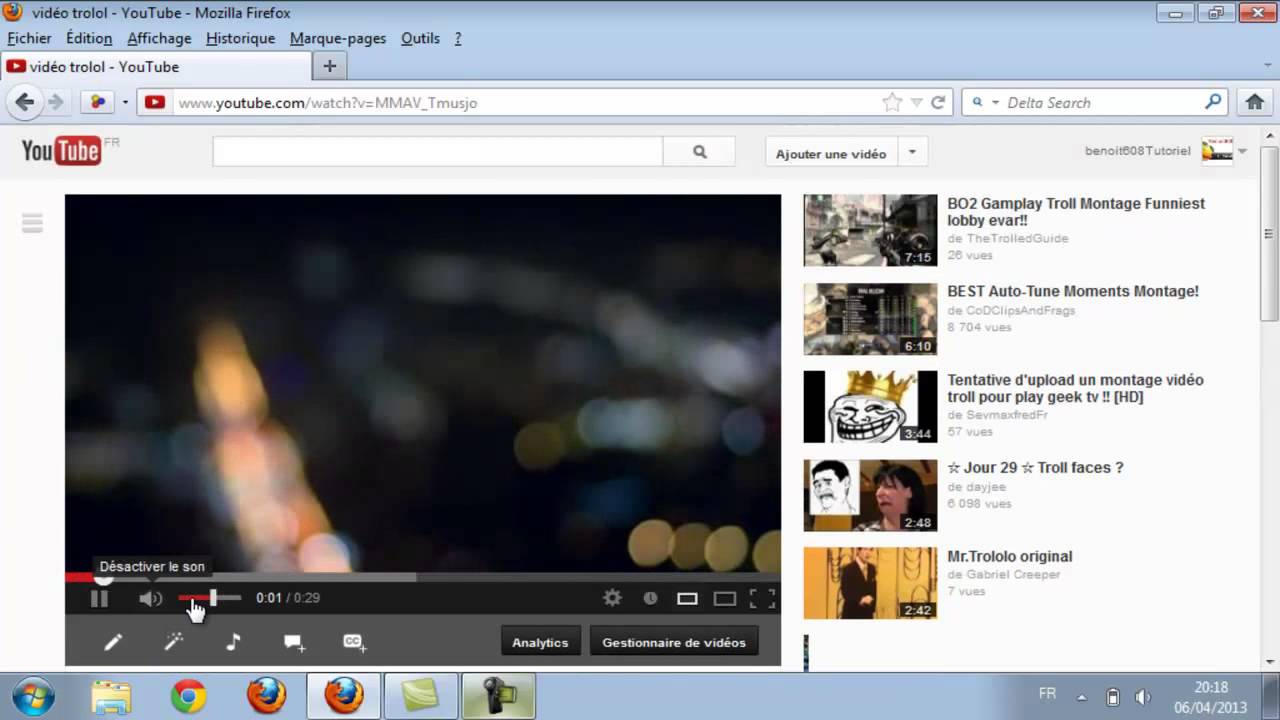Open Édition menu
This screenshot has width=1280, height=720.
89,38
